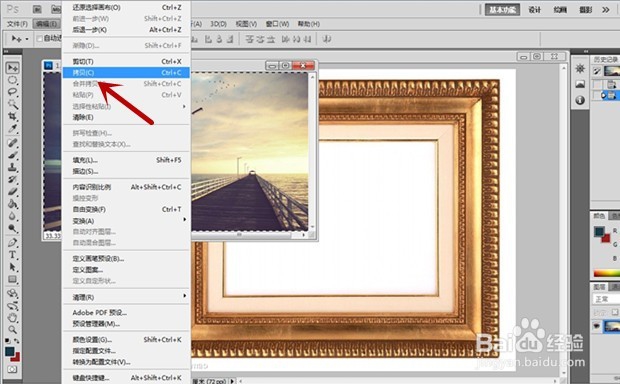Choose 剪切(T) from the Edit menu

(x=127, y=62)
